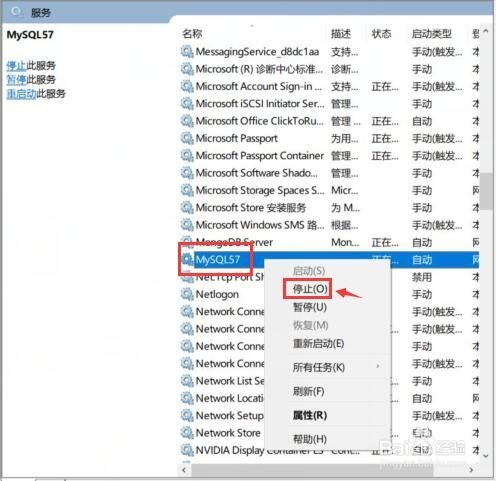This screenshot has width=496, height=481.
Task: Choose 刷新(F) in context menu
Action: [x=308, y=391]
